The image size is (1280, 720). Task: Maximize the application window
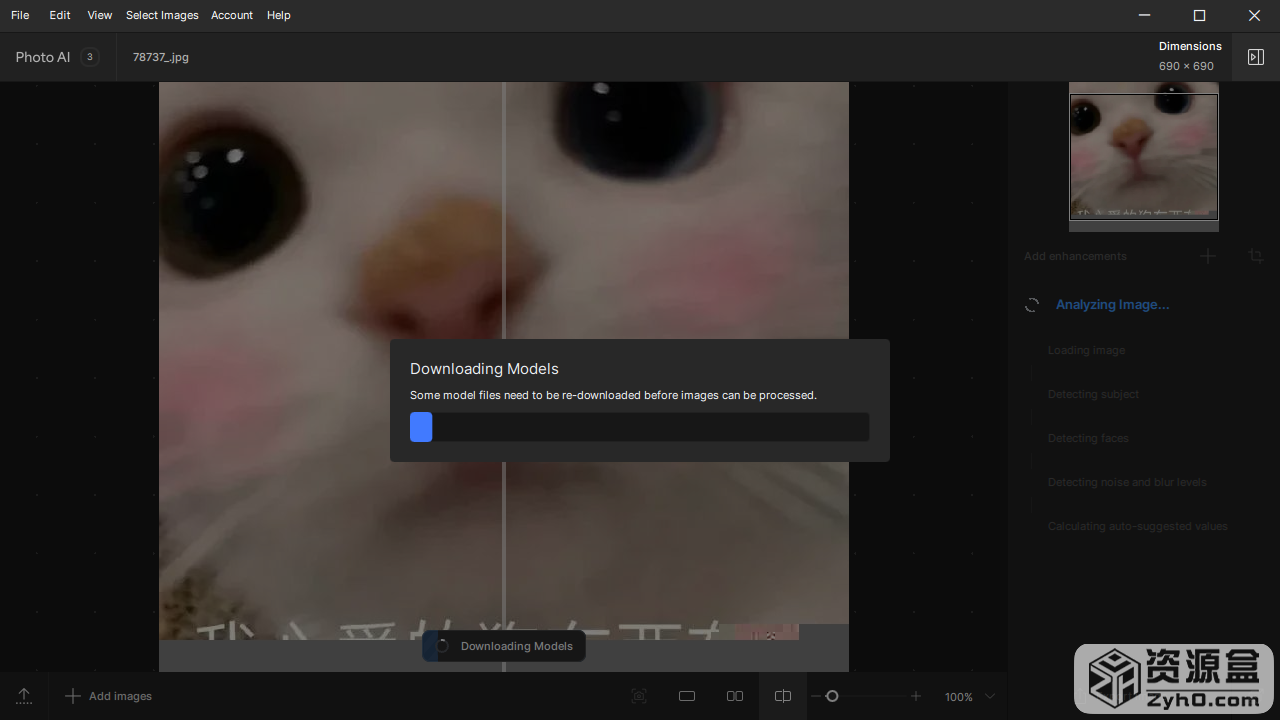click(1200, 15)
